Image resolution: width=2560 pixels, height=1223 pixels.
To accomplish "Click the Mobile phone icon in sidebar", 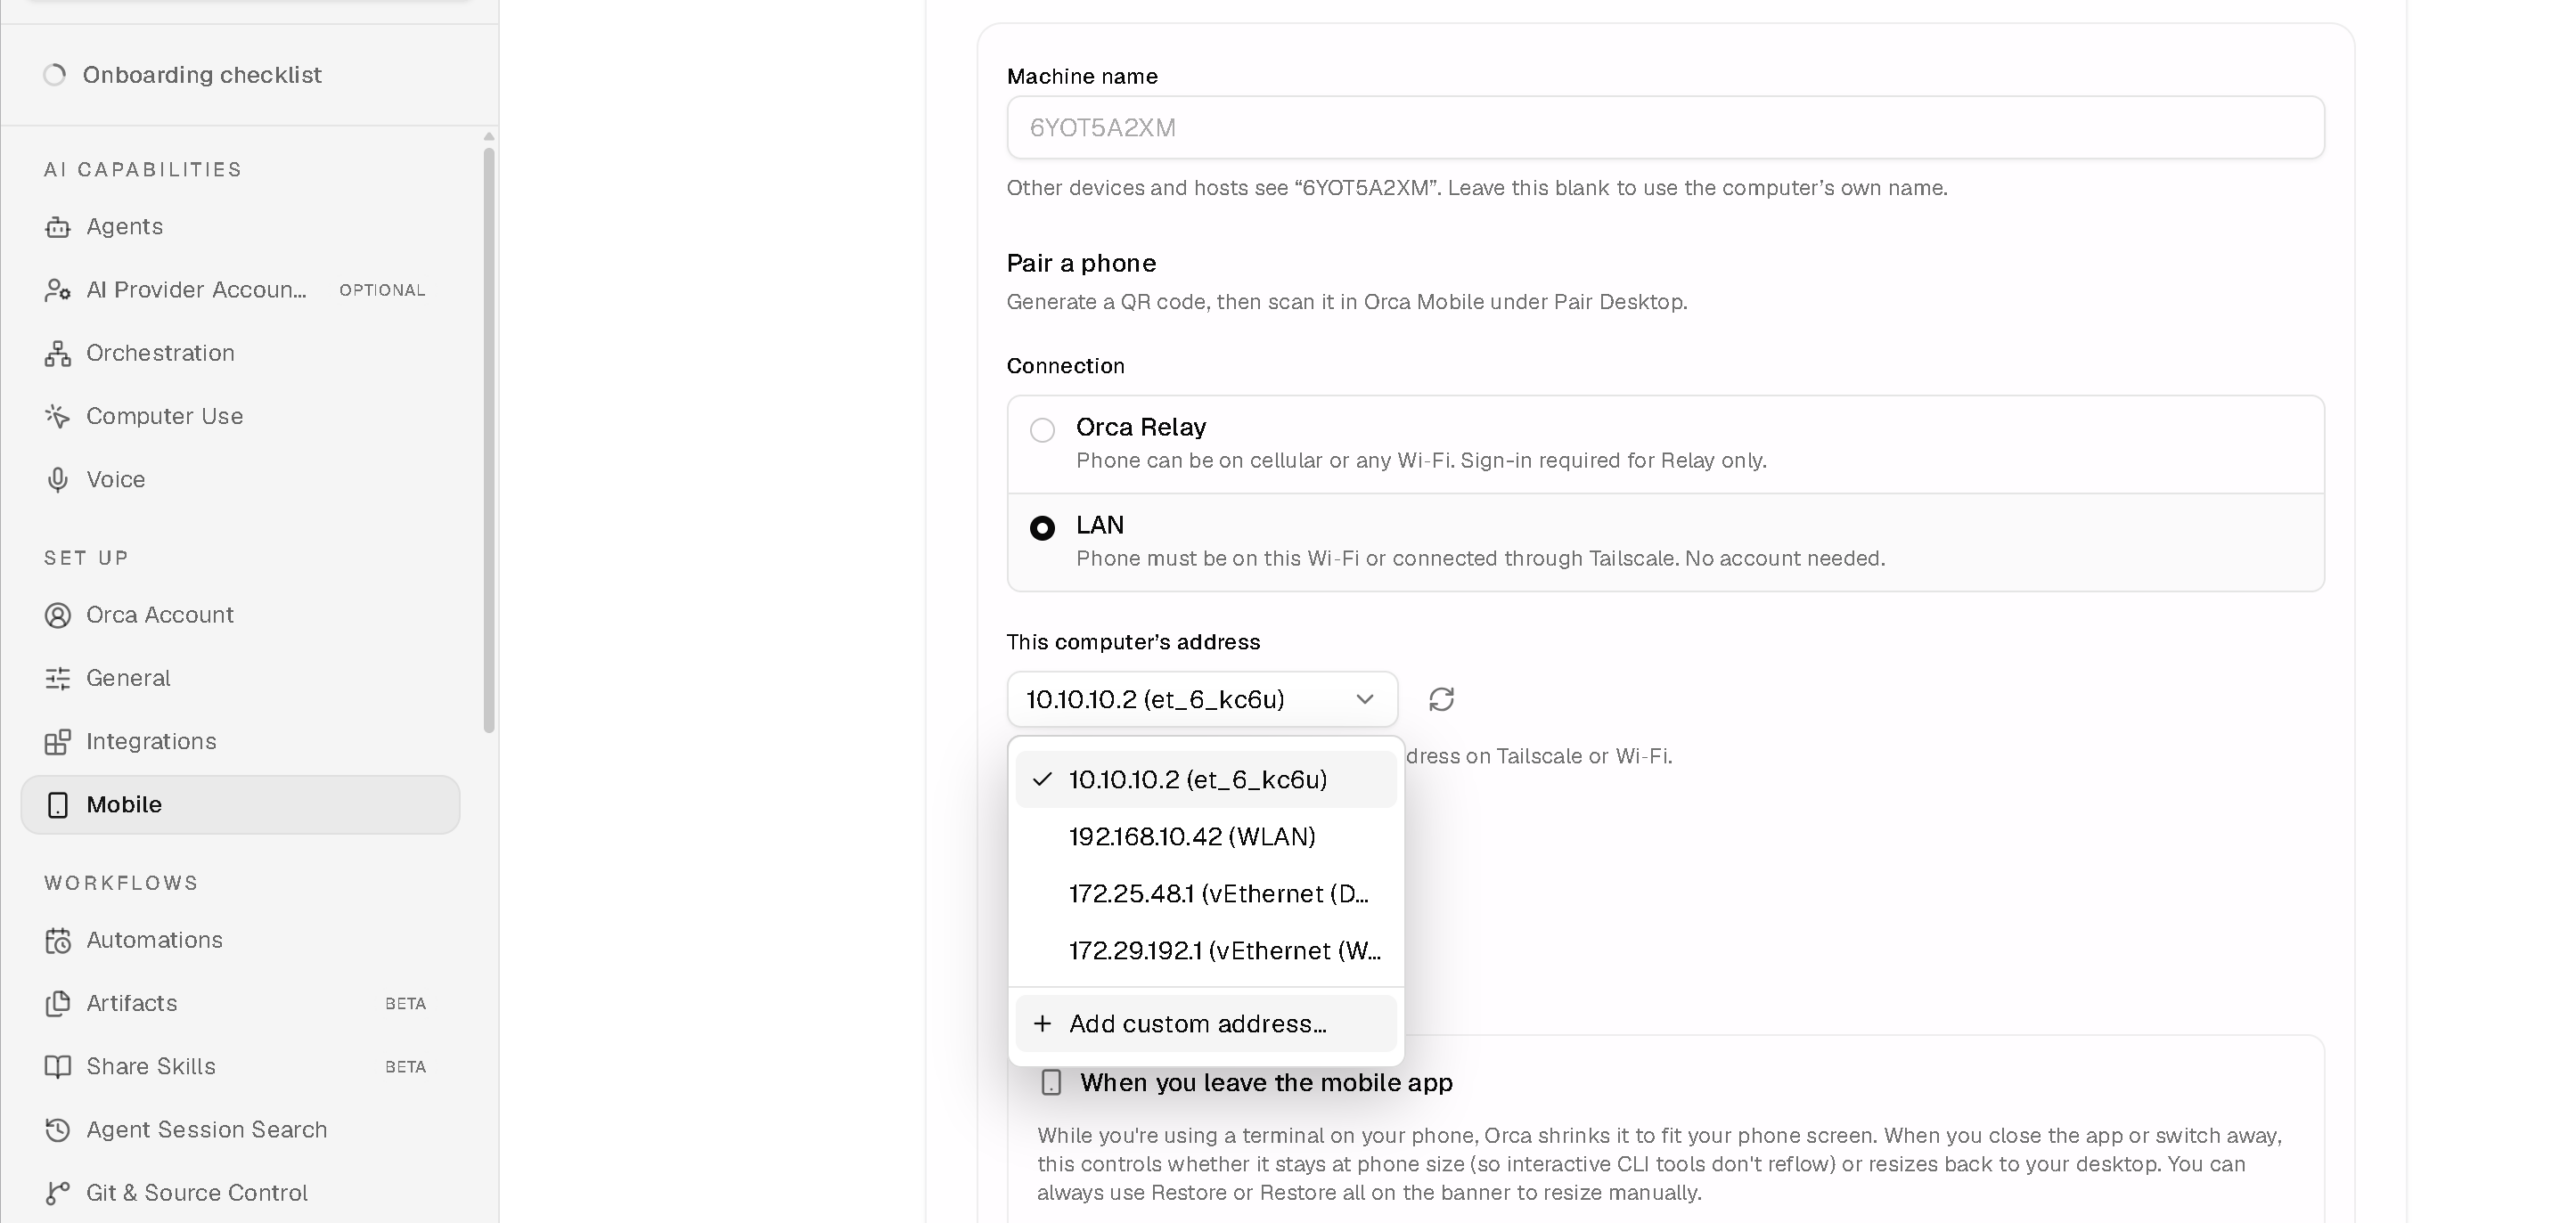I will [58, 805].
